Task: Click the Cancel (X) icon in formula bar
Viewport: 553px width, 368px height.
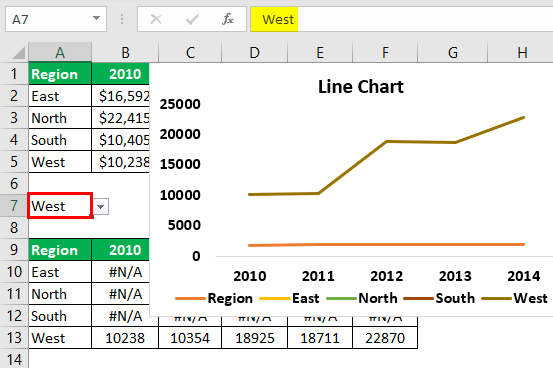Action: click(156, 19)
